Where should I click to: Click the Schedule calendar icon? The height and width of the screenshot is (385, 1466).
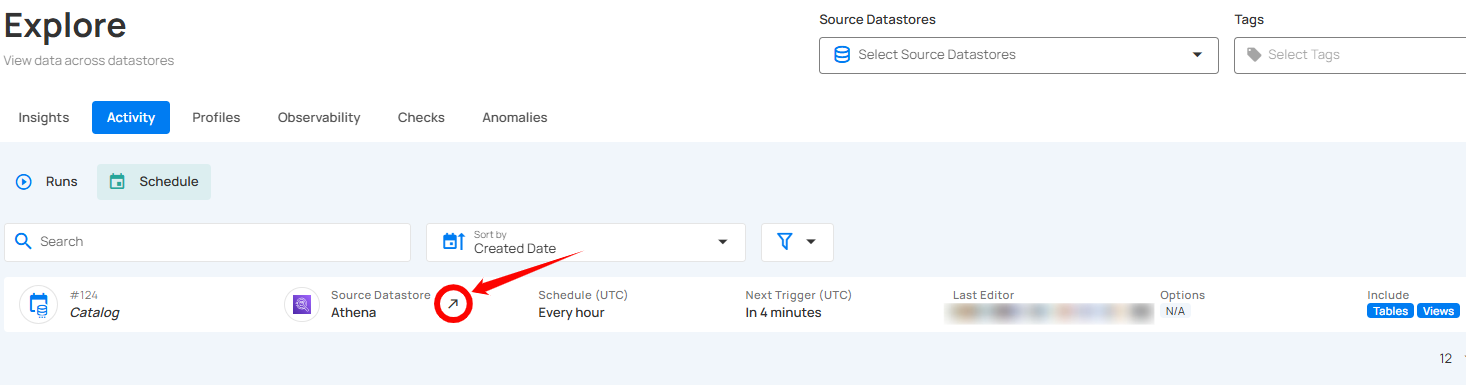pyautogui.click(x=117, y=182)
